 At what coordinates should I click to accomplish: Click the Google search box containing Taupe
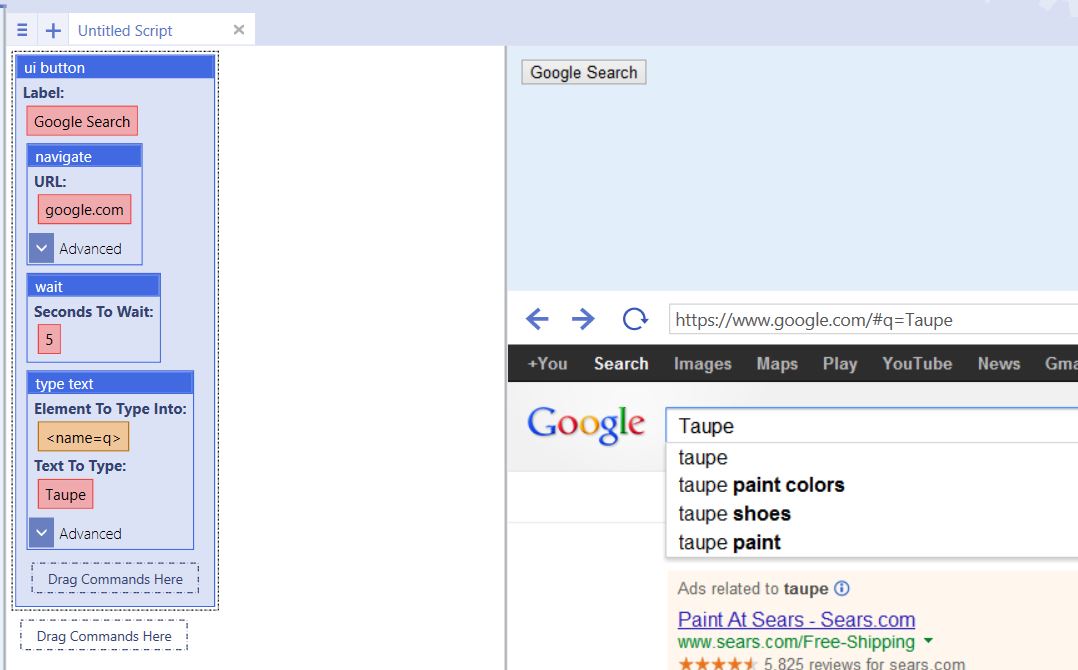click(872, 426)
